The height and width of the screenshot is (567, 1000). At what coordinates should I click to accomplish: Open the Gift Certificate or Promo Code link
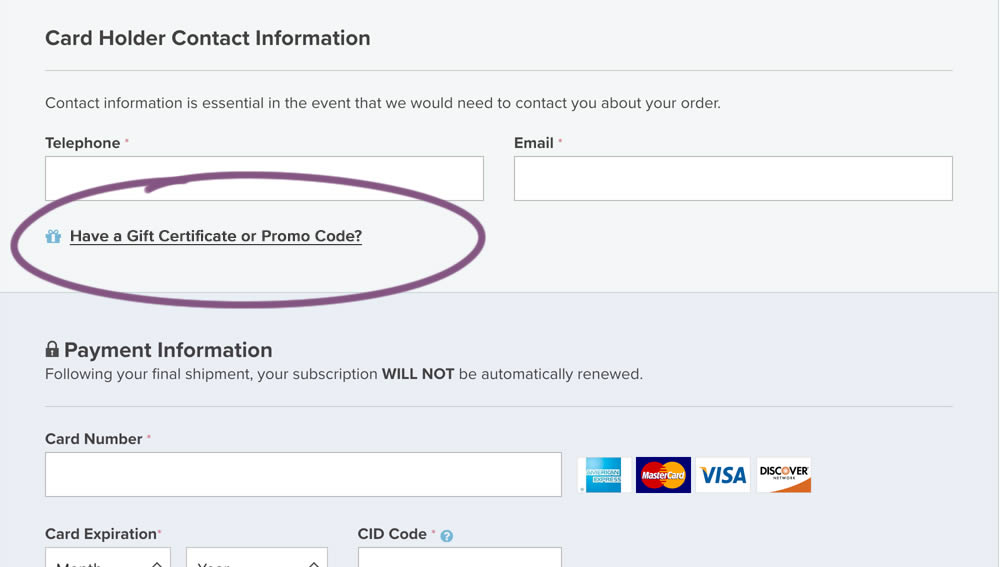pos(216,236)
